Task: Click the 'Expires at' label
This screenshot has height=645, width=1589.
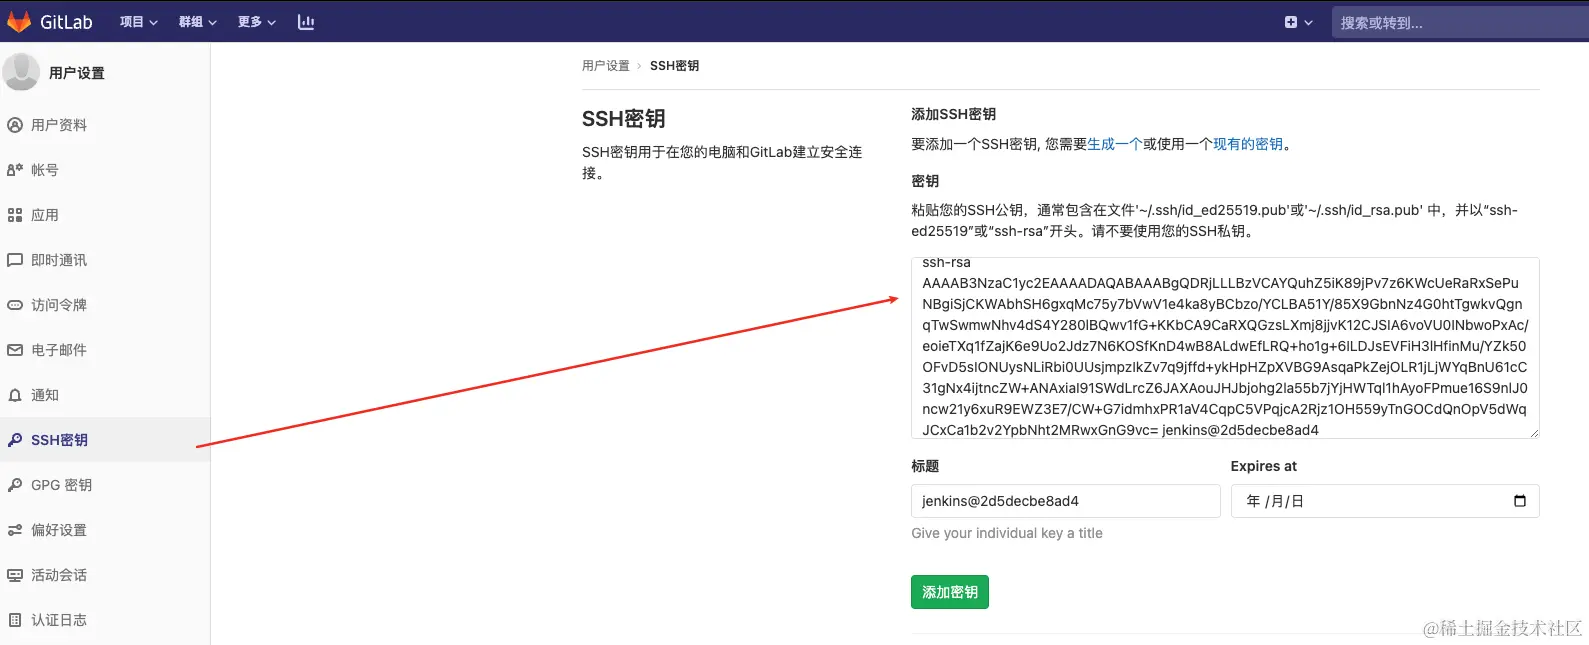Action: click(1264, 466)
